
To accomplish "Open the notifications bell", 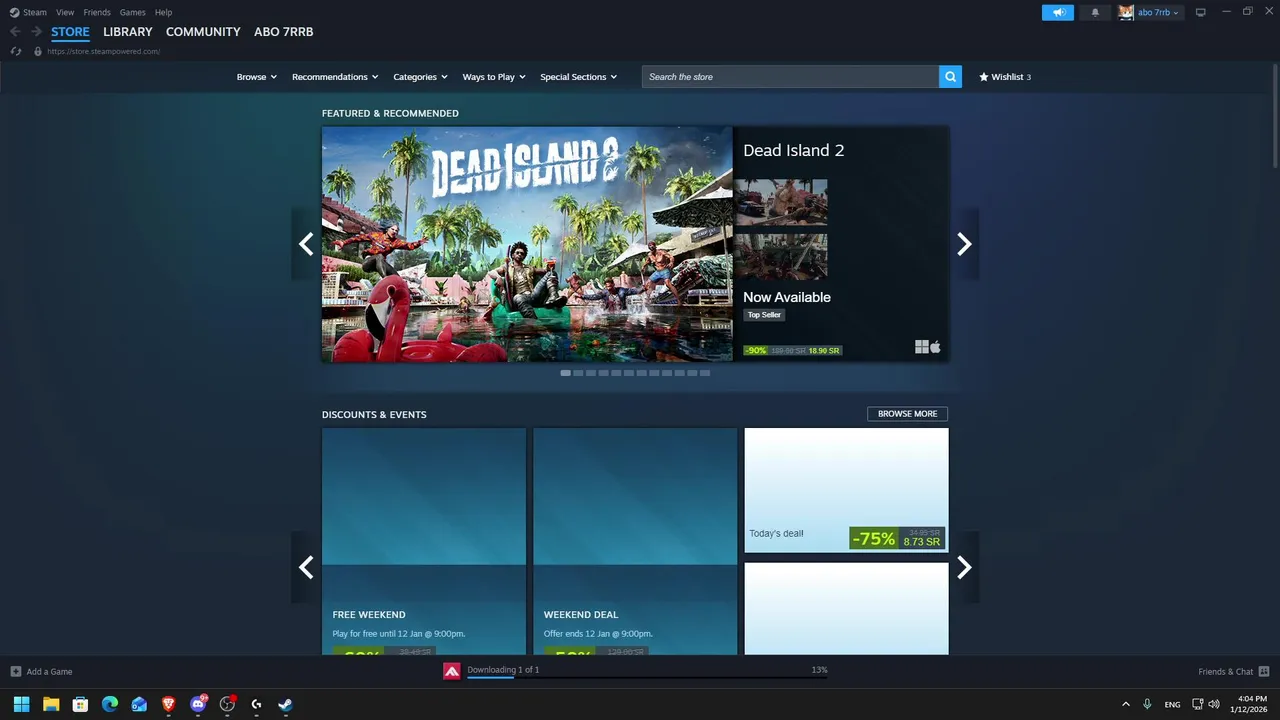I will tap(1095, 12).
